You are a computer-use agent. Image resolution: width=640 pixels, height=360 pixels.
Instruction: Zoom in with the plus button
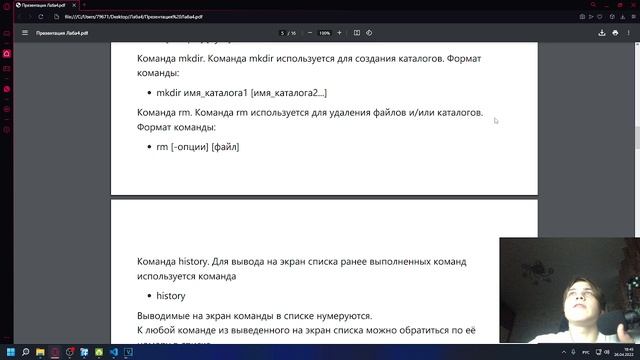(x=339, y=33)
